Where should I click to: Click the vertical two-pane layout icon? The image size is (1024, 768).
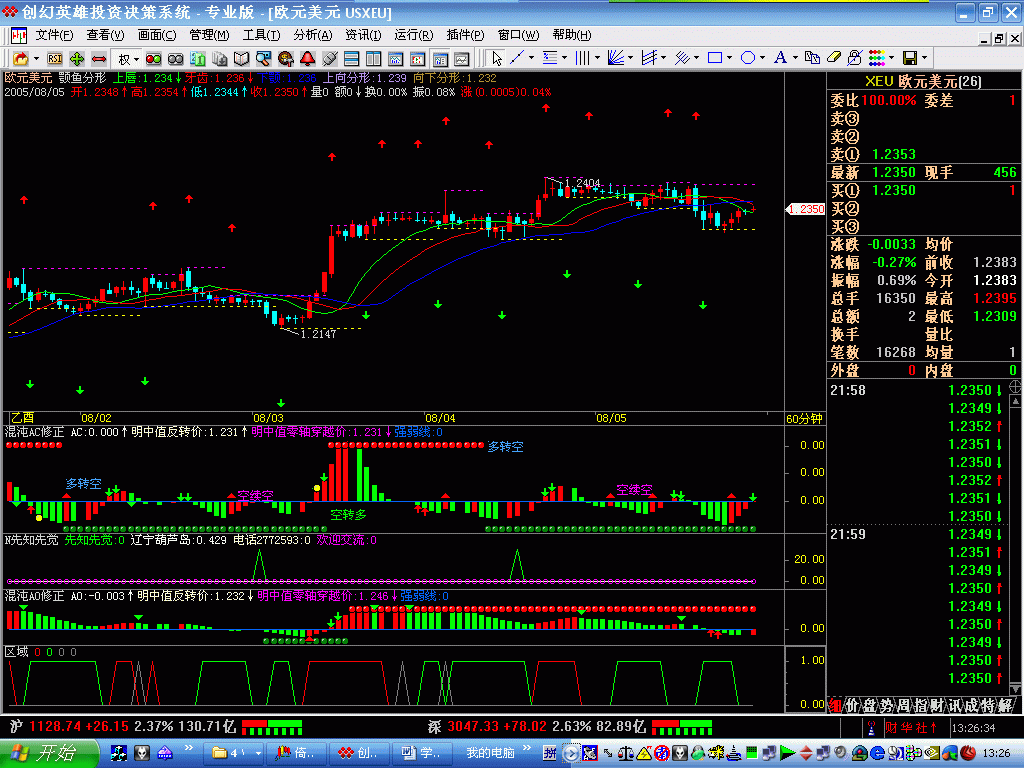pos(374,59)
